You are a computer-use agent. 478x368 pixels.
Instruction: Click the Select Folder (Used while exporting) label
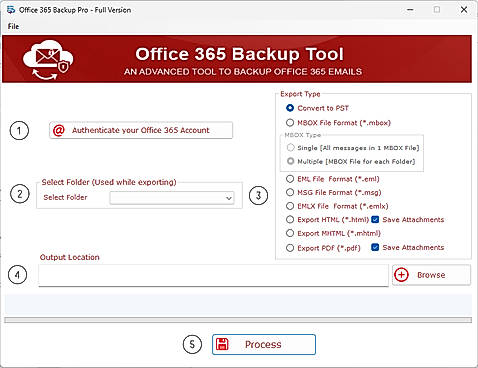109,182
